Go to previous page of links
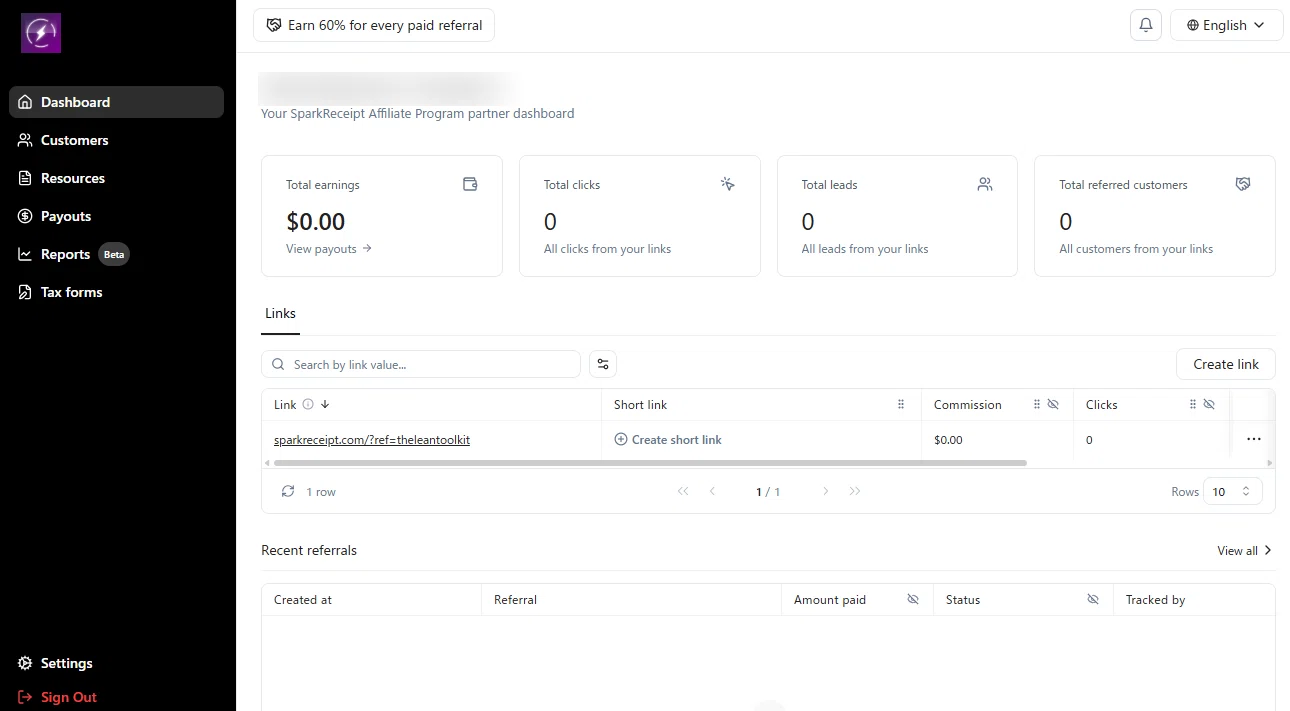 [x=712, y=491]
